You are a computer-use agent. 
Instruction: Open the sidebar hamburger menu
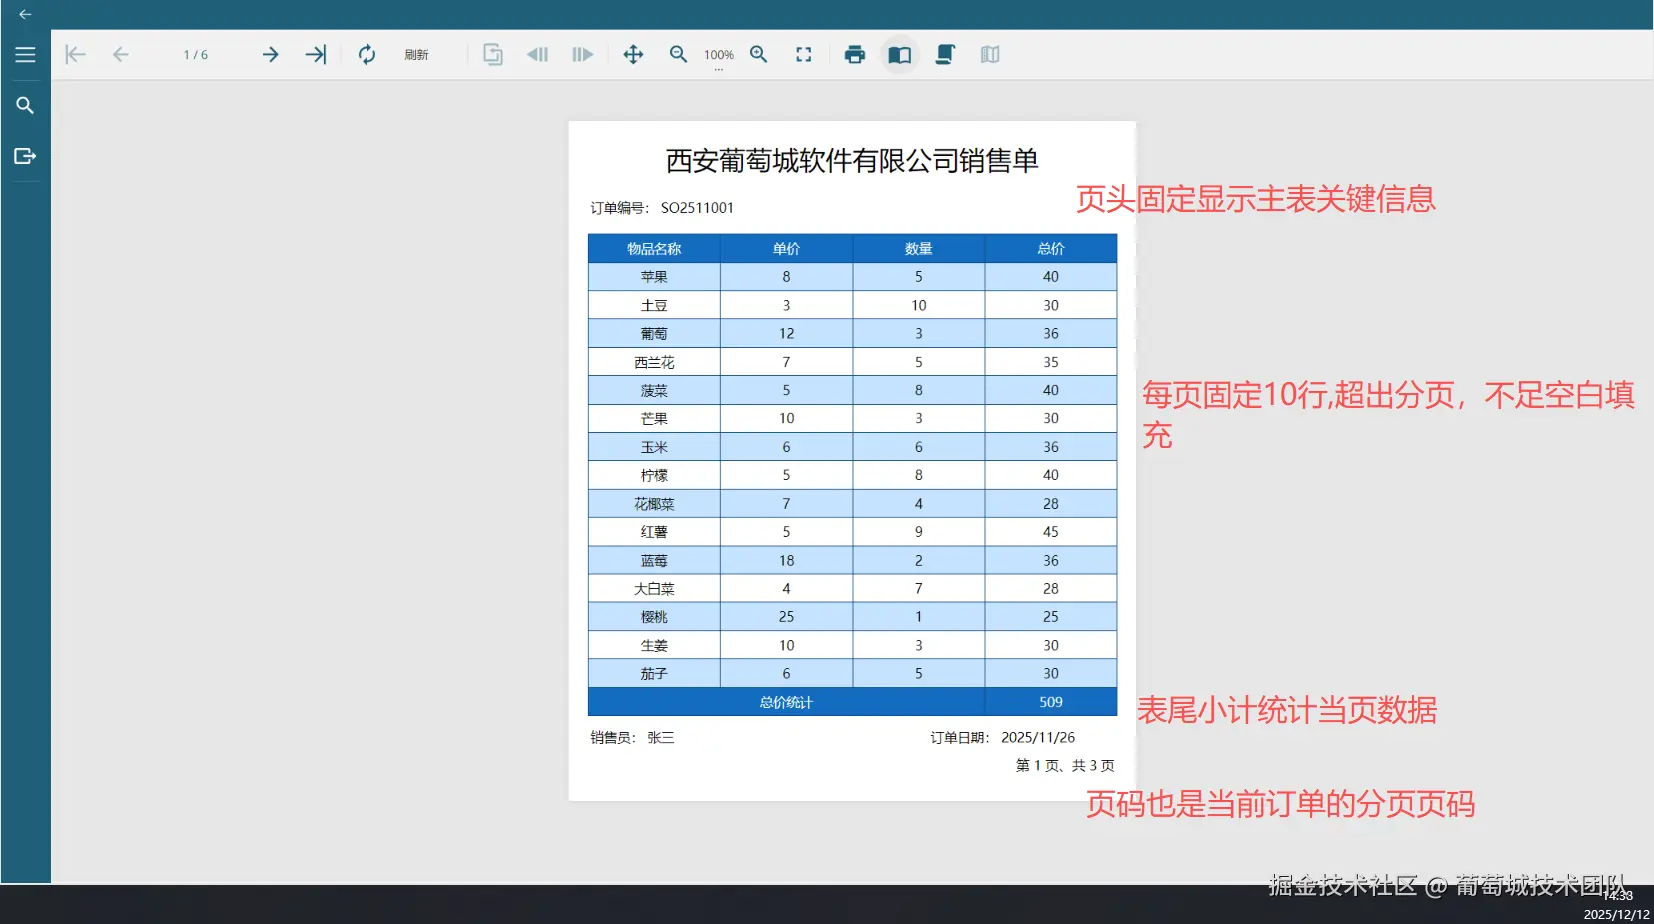(x=26, y=55)
